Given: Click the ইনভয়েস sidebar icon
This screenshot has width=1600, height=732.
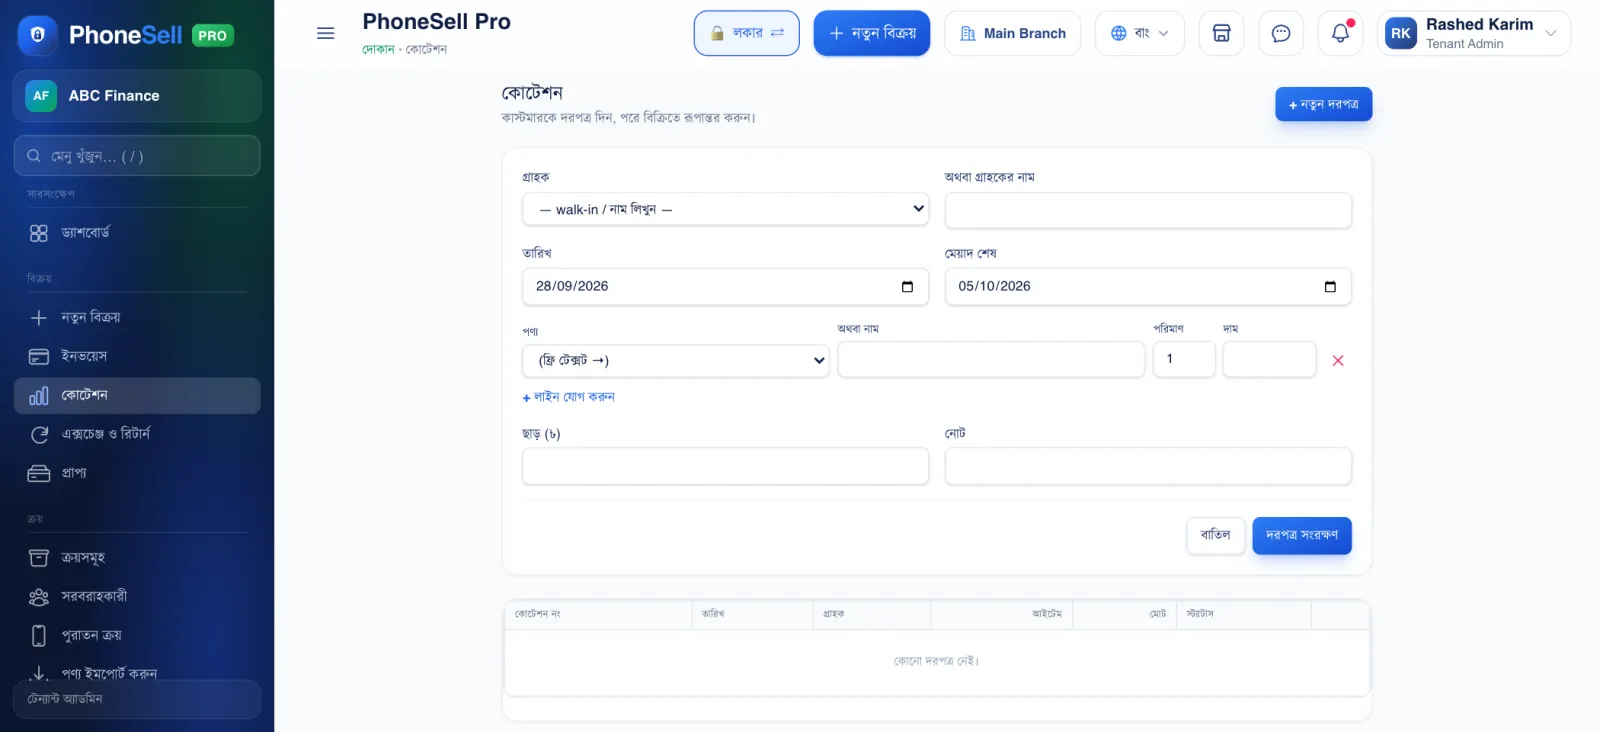Looking at the screenshot, I should [39, 356].
